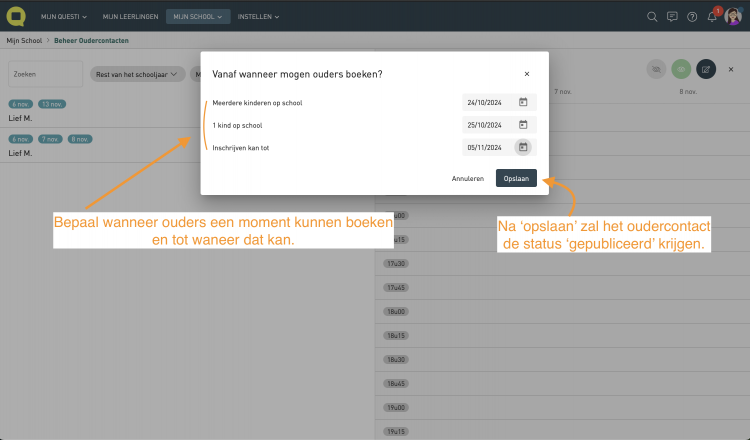Open calendar picker for Inschrijven kan tot
This screenshot has height=440, width=750.
tap(523, 147)
